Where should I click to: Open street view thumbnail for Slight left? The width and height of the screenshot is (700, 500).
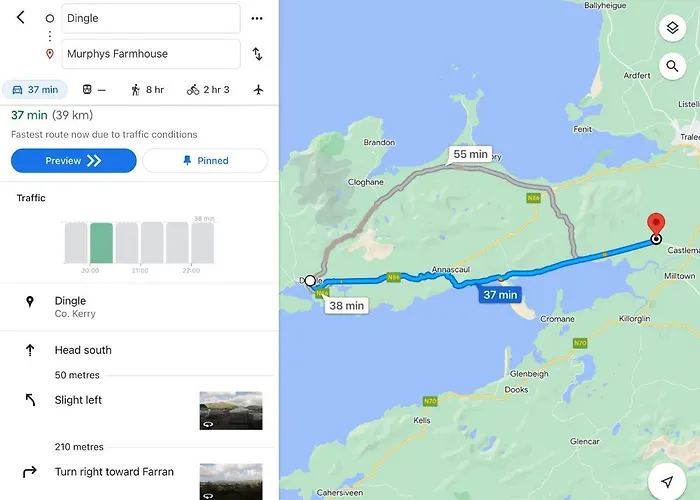pos(231,410)
